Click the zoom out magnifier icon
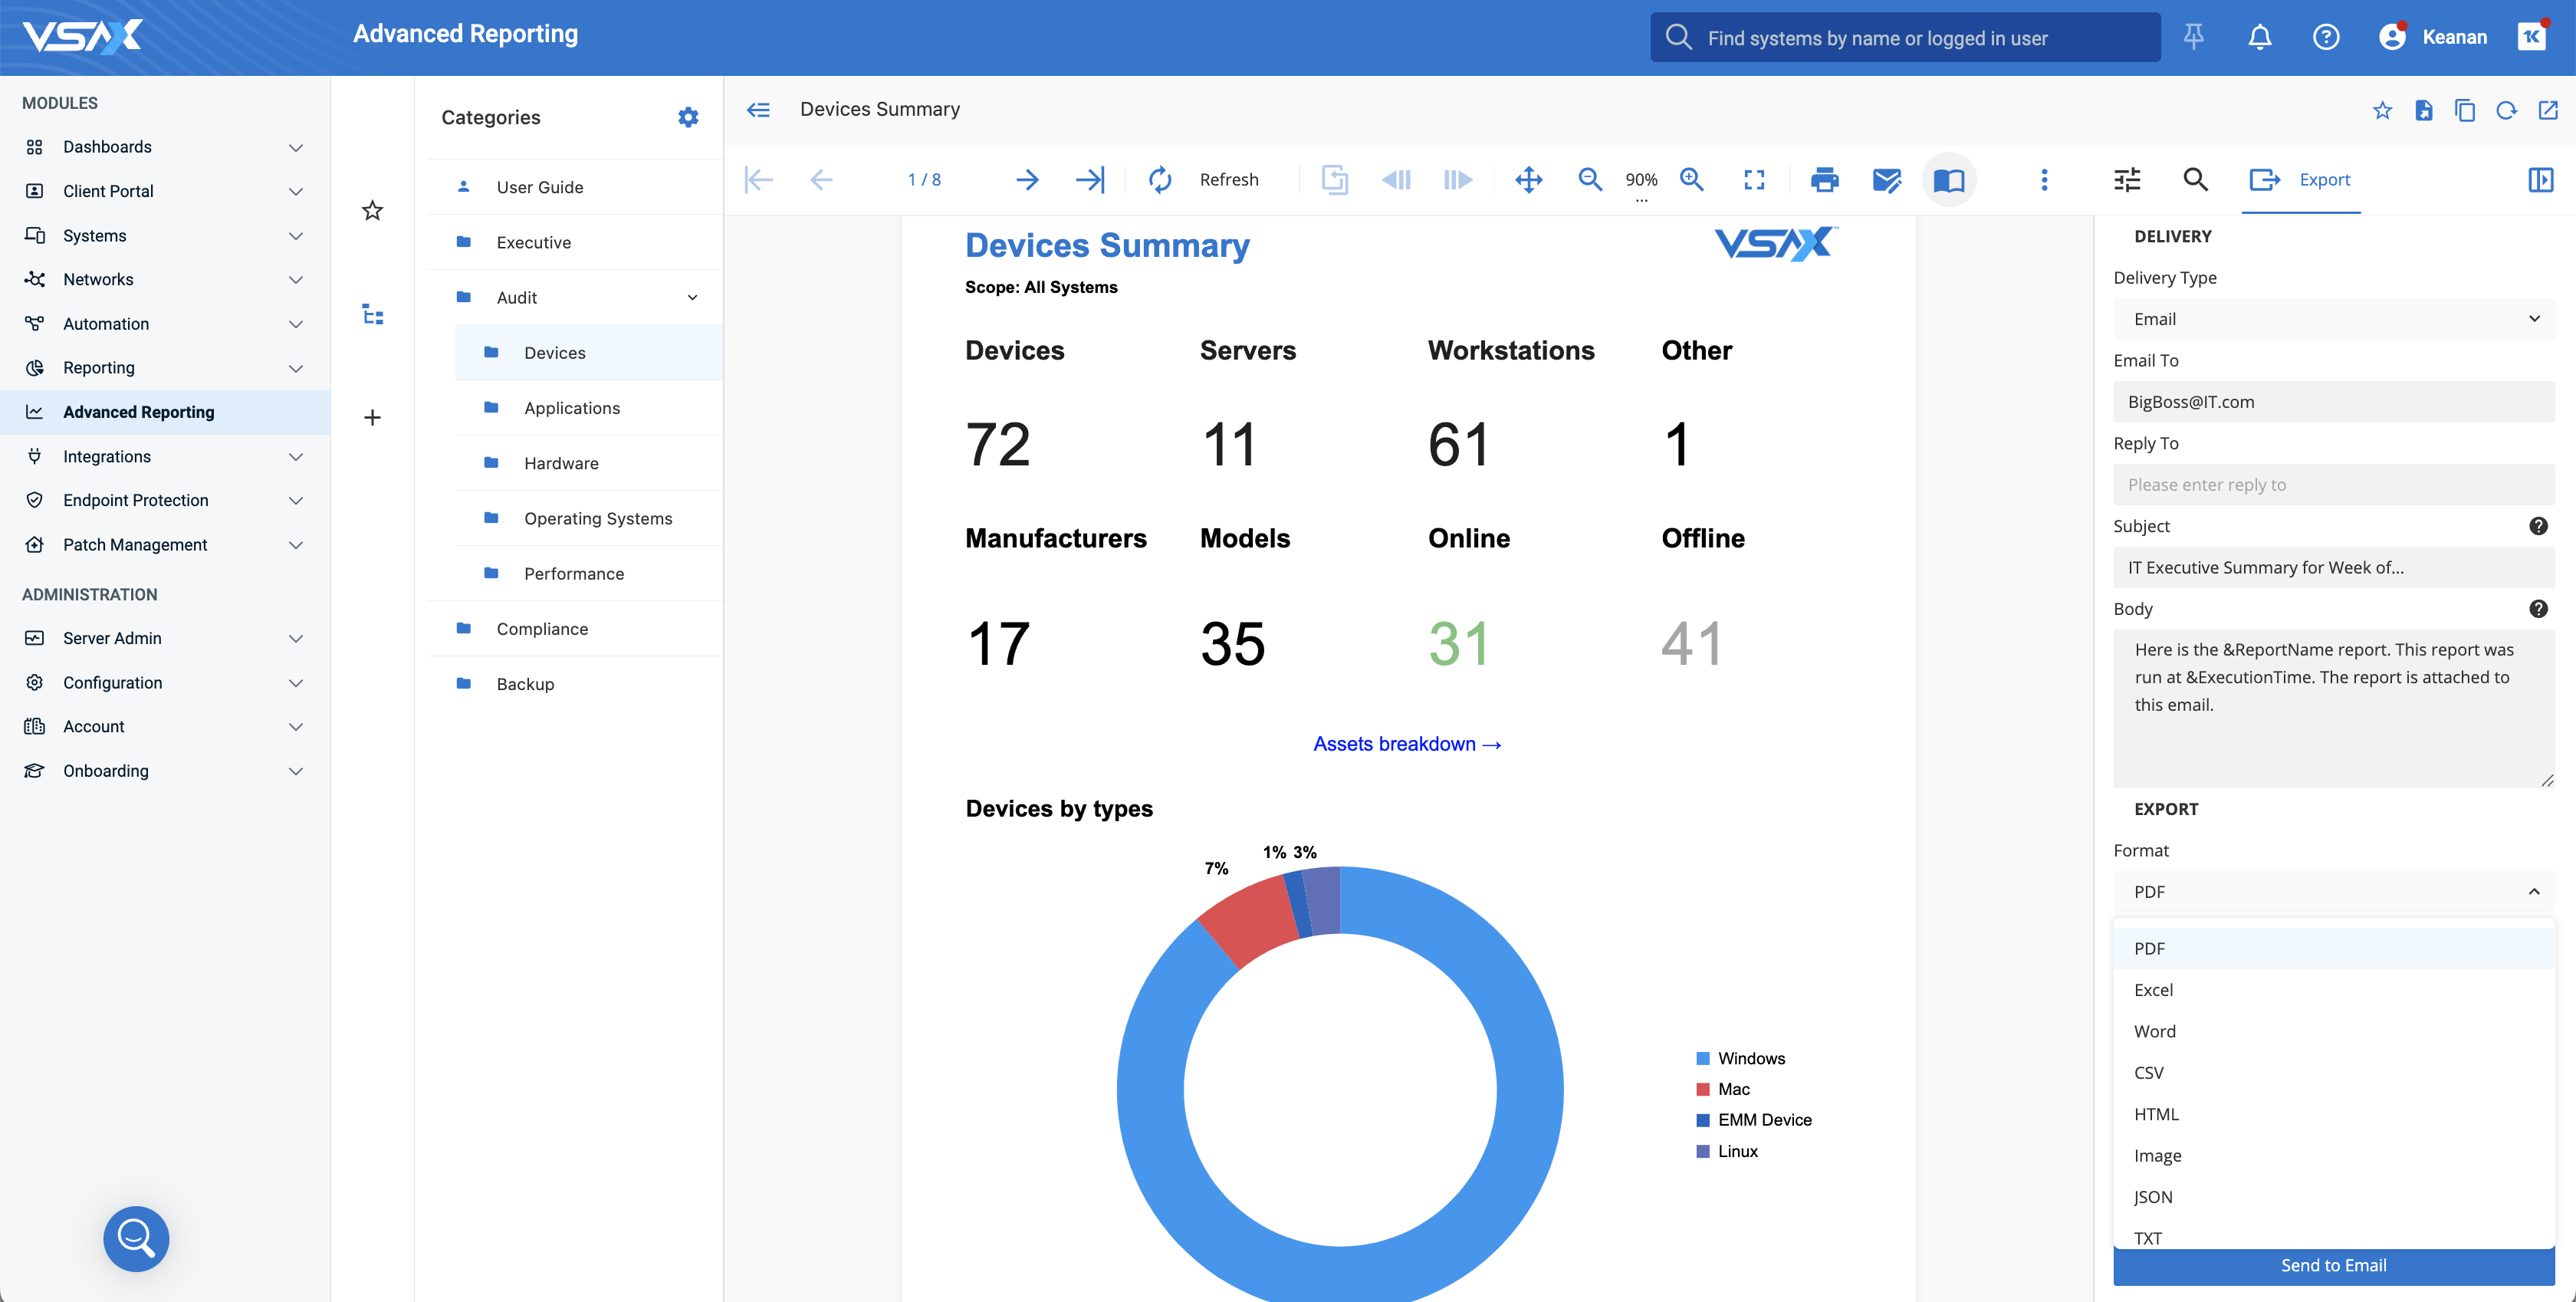Image resolution: width=2576 pixels, height=1302 pixels. click(1589, 180)
